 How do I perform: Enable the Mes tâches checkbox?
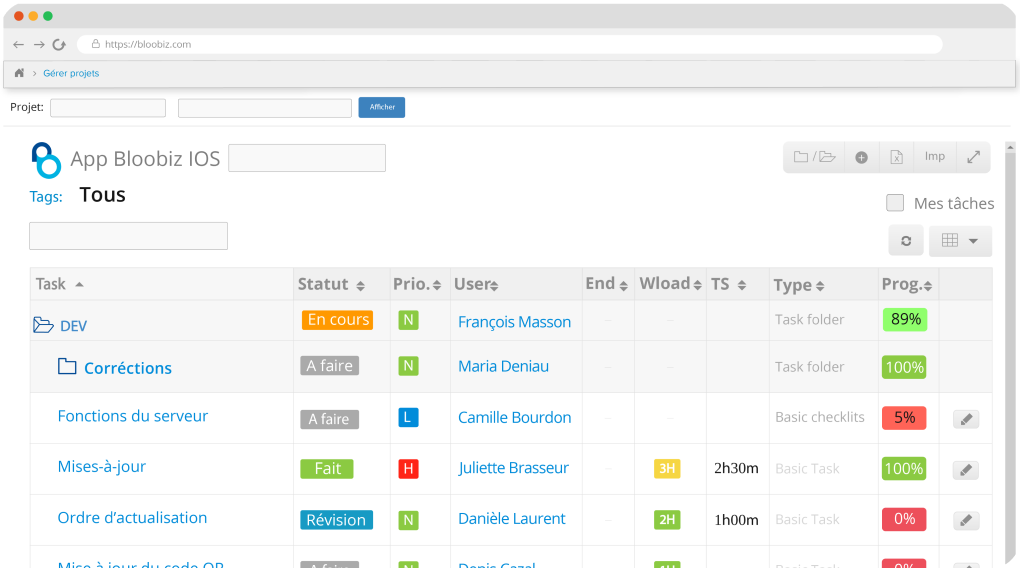click(x=895, y=203)
